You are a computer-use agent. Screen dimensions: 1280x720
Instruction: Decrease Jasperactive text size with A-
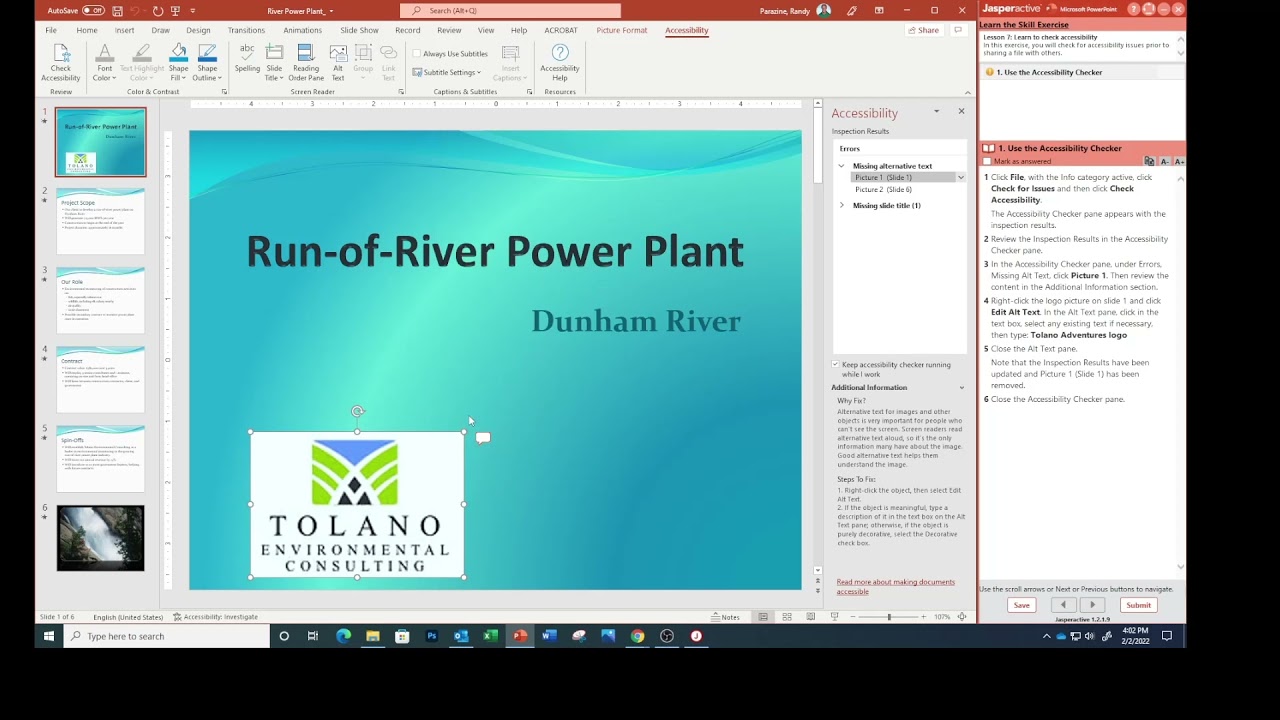(1165, 161)
